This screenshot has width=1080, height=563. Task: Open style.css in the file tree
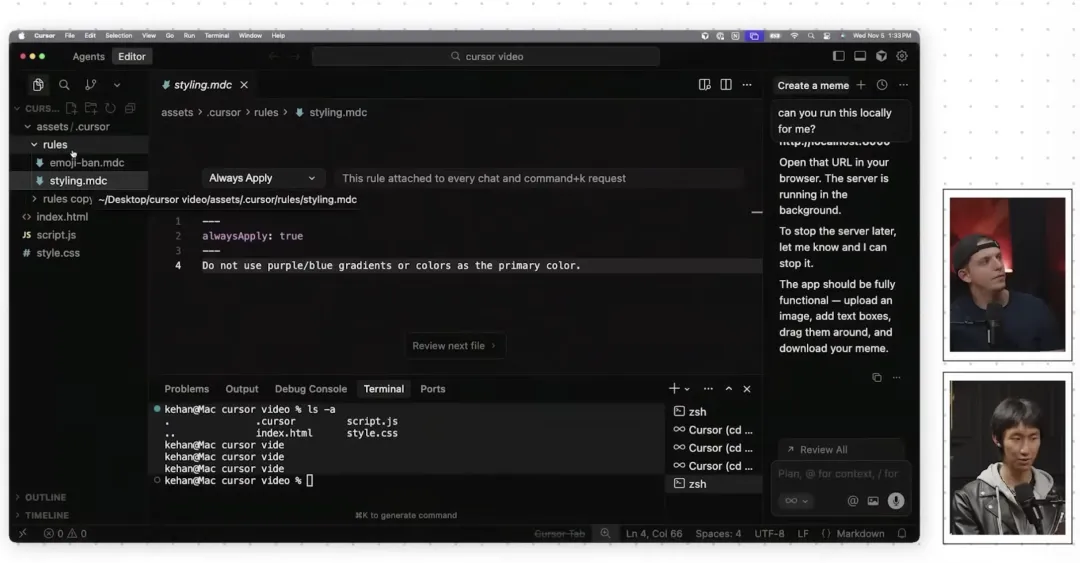coord(58,253)
